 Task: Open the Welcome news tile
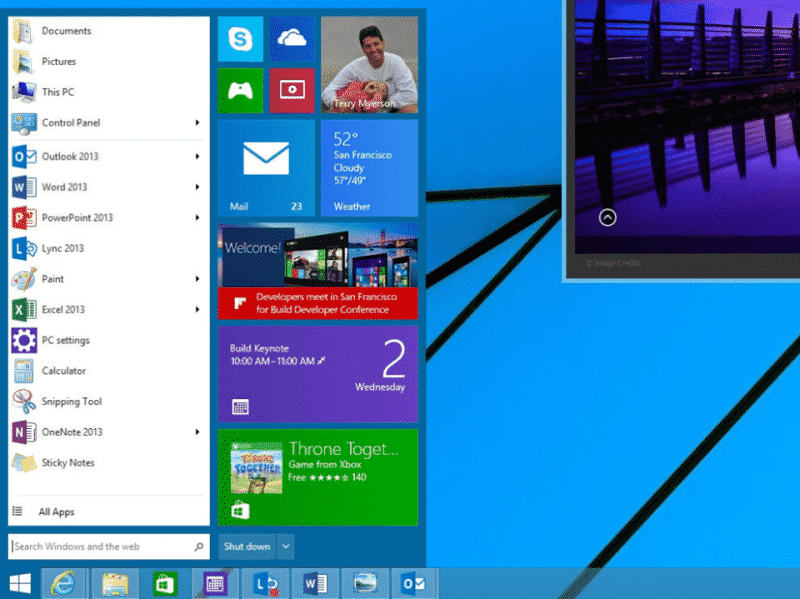pos(318,271)
